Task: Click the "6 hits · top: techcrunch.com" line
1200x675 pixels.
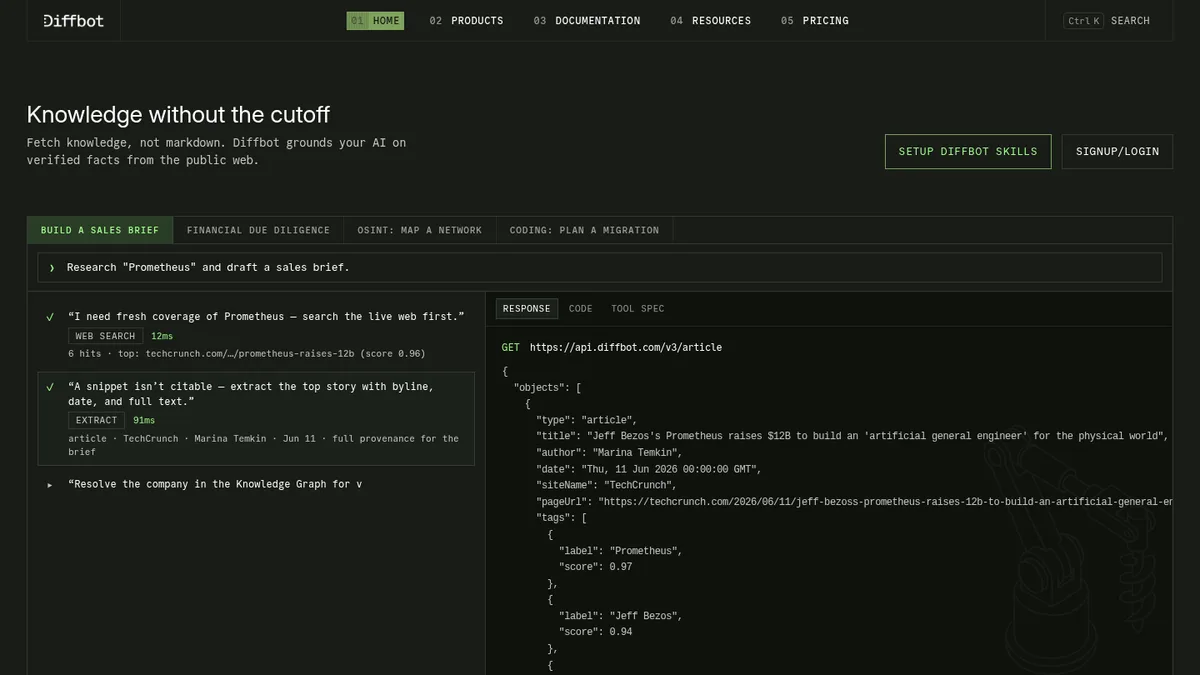Action: [x=246, y=354]
